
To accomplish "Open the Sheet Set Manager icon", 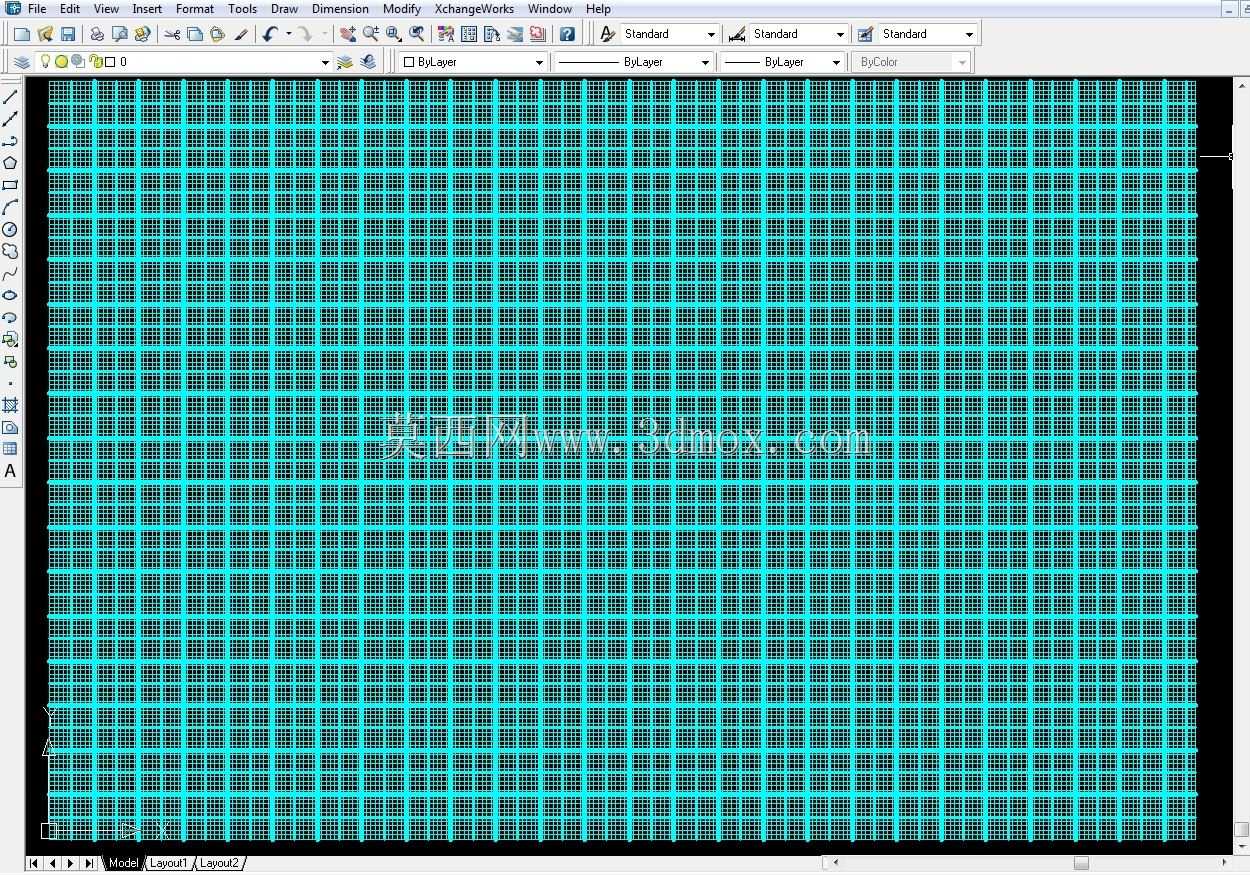I will [515, 34].
